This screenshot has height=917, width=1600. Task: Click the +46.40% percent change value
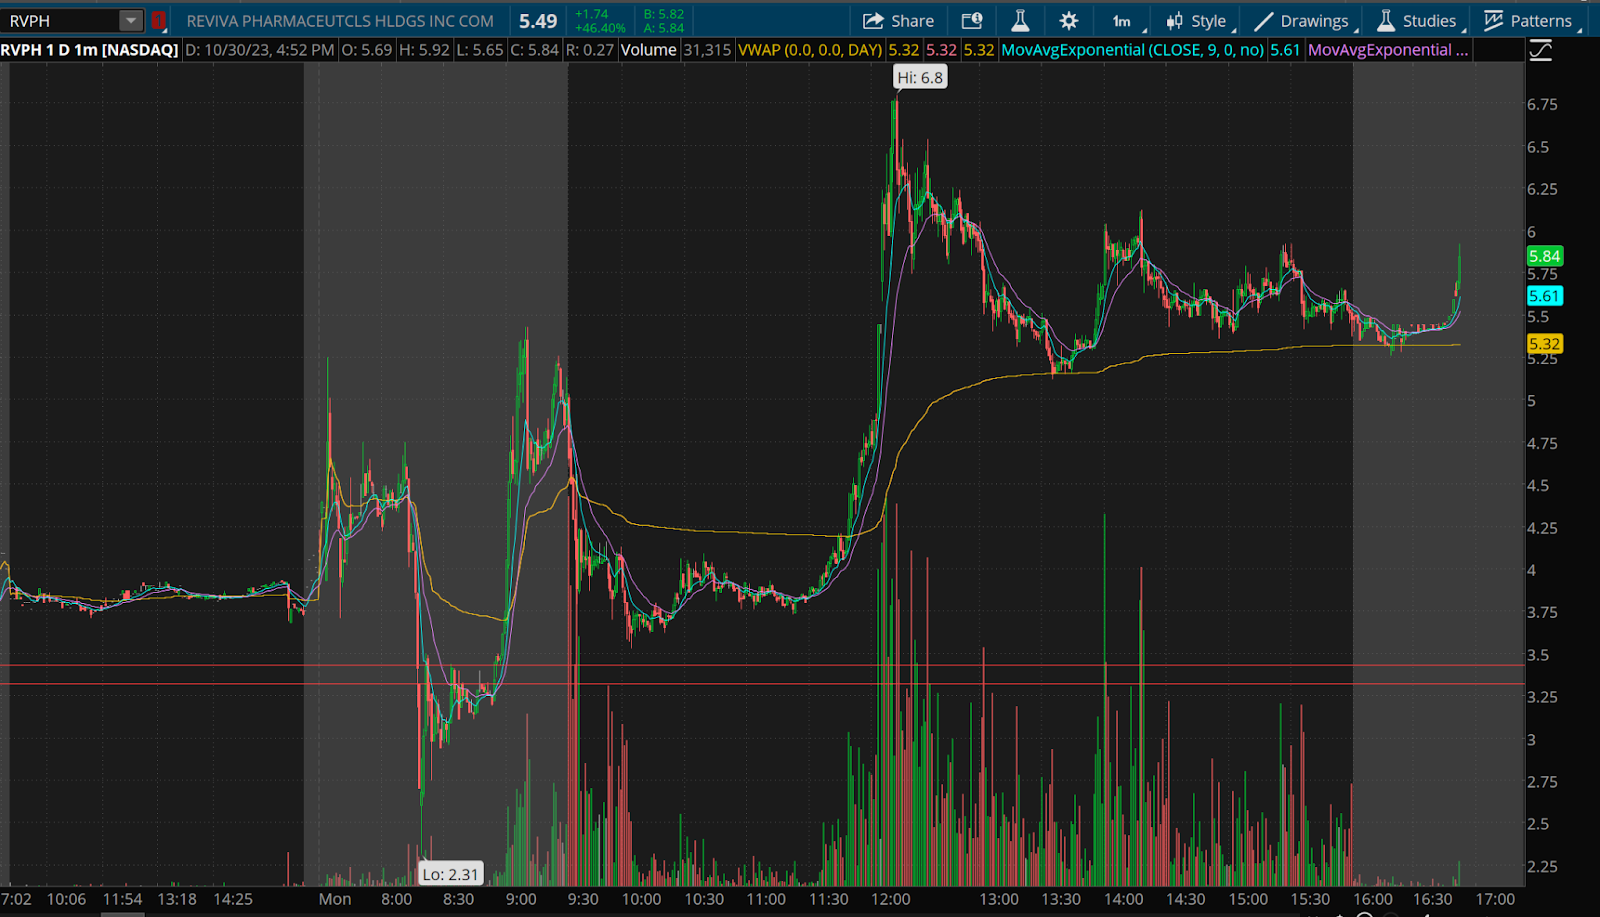tap(600, 28)
